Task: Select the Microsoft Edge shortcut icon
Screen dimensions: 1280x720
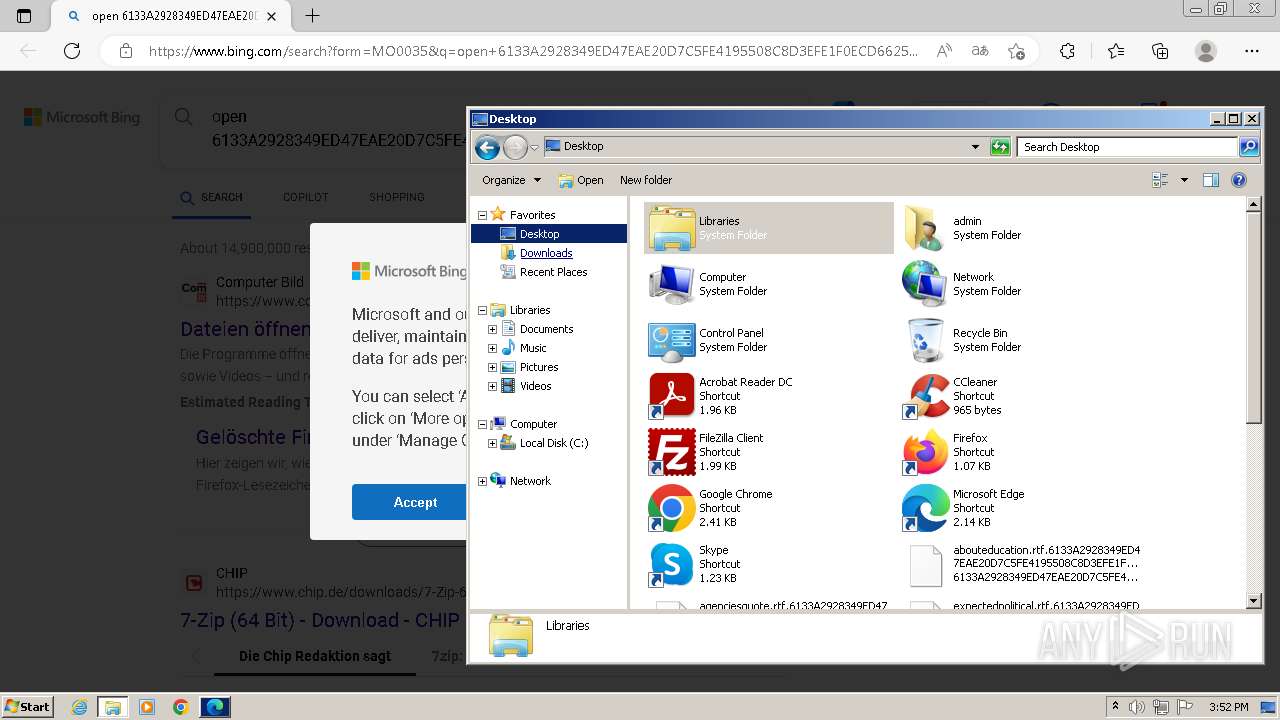Action: pyautogui.click(x=924, y=508)
